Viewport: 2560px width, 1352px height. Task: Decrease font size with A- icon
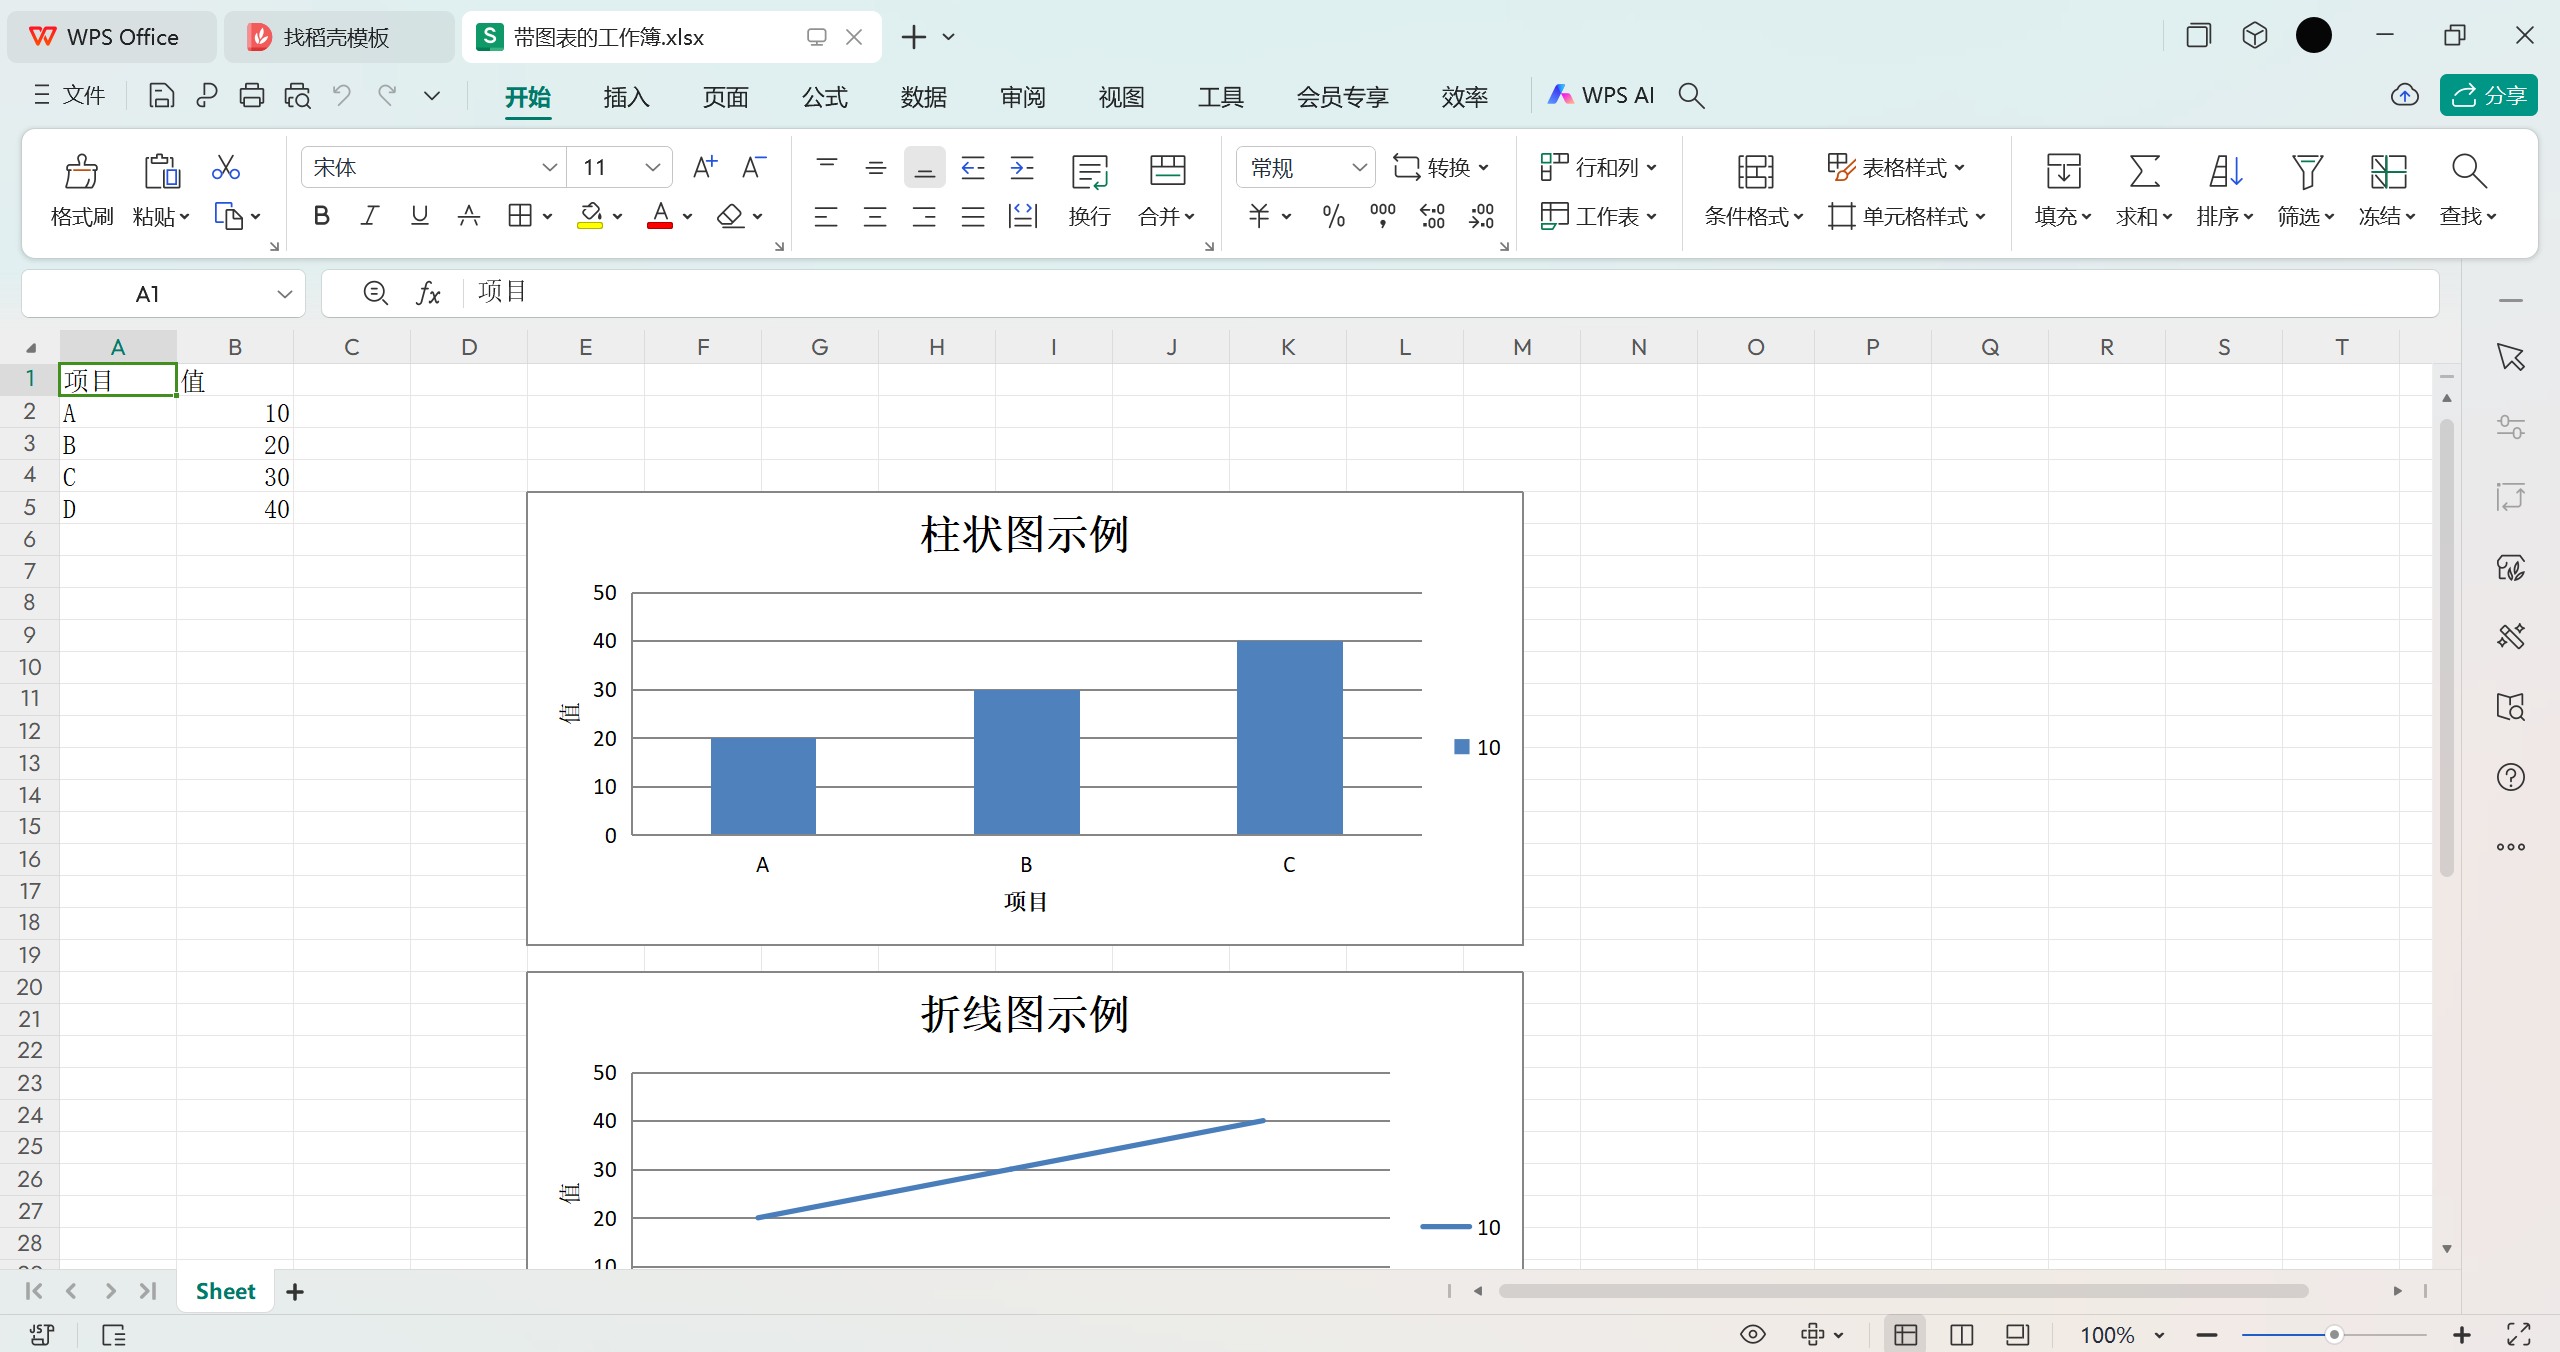pos(754,167)
